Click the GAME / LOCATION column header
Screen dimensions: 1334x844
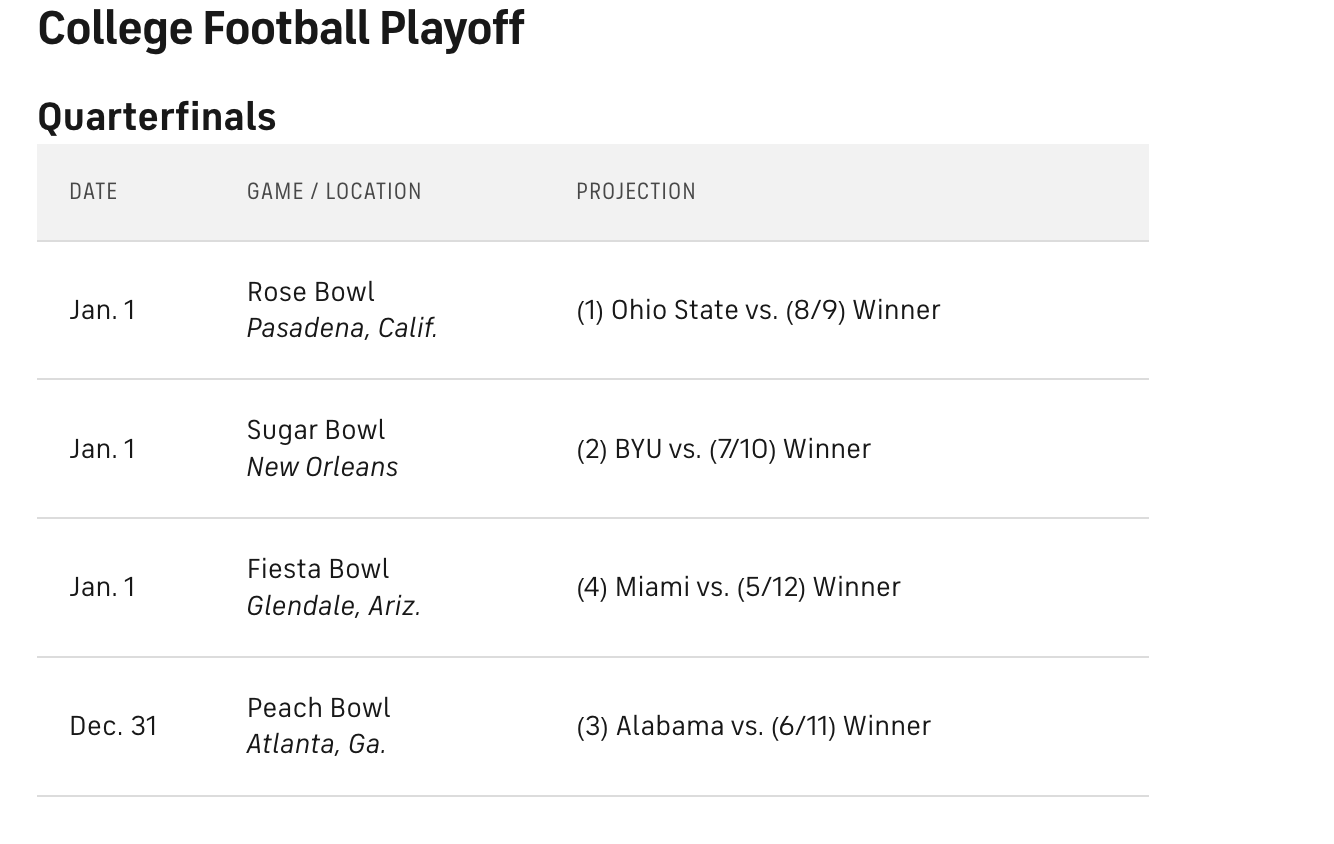point(334,191)
